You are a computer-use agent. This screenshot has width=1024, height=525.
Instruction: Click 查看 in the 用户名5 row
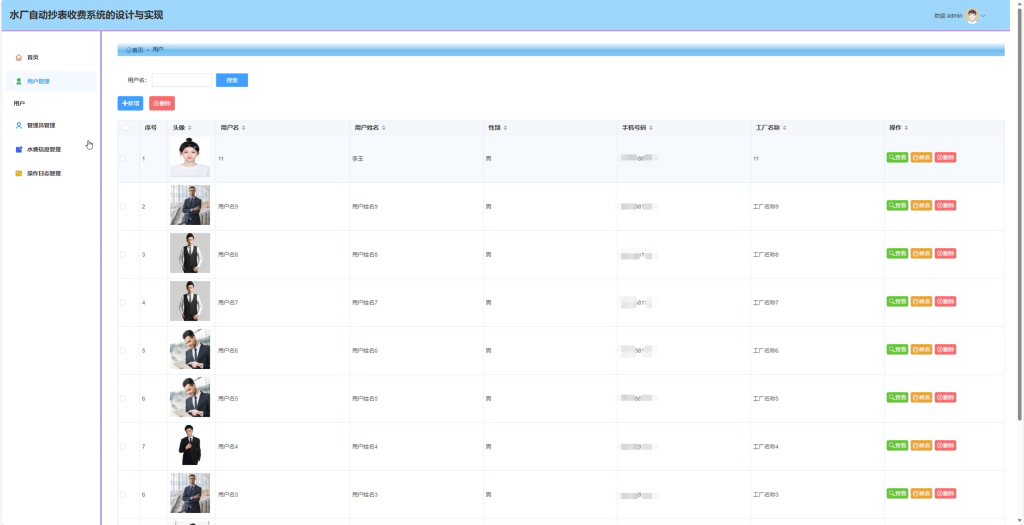click(897, 397)
